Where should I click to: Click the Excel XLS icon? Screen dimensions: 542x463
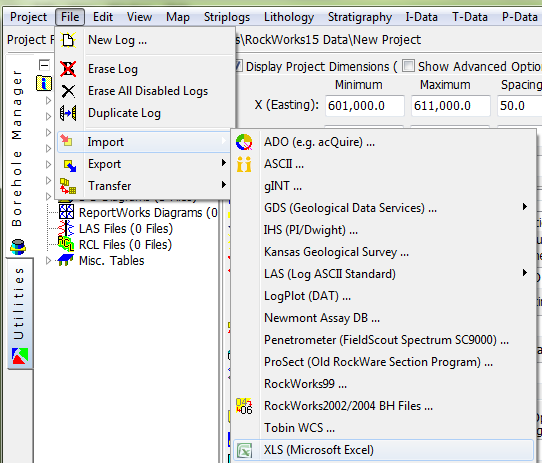pyautogui.click(x=244, y=451)
